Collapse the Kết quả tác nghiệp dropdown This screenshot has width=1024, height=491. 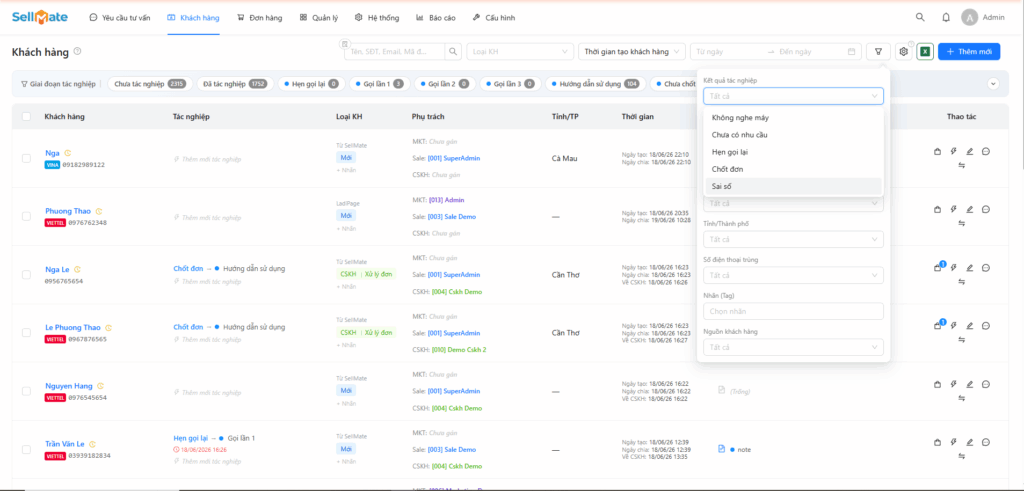click(x=793, y=96)
